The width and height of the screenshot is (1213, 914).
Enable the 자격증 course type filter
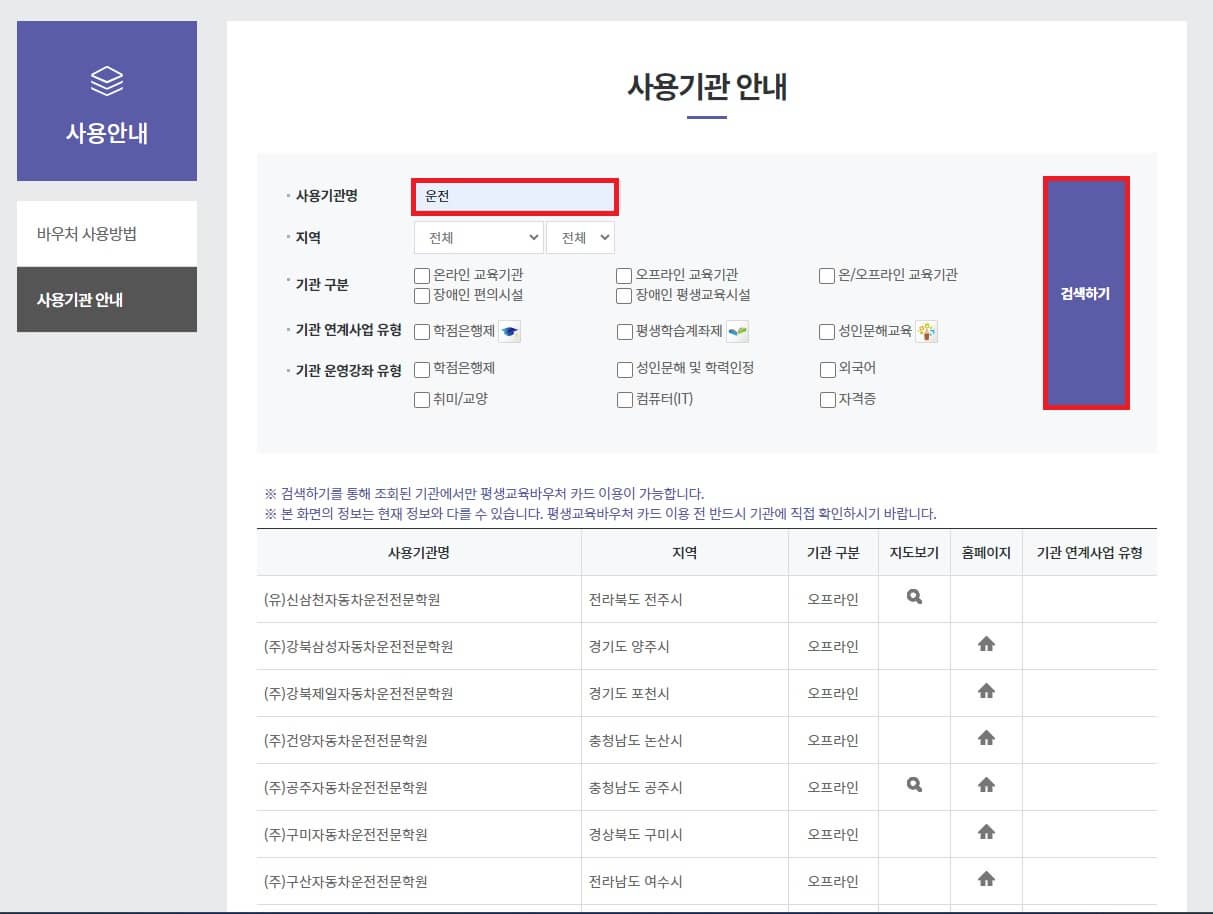(x=827, y=399)
